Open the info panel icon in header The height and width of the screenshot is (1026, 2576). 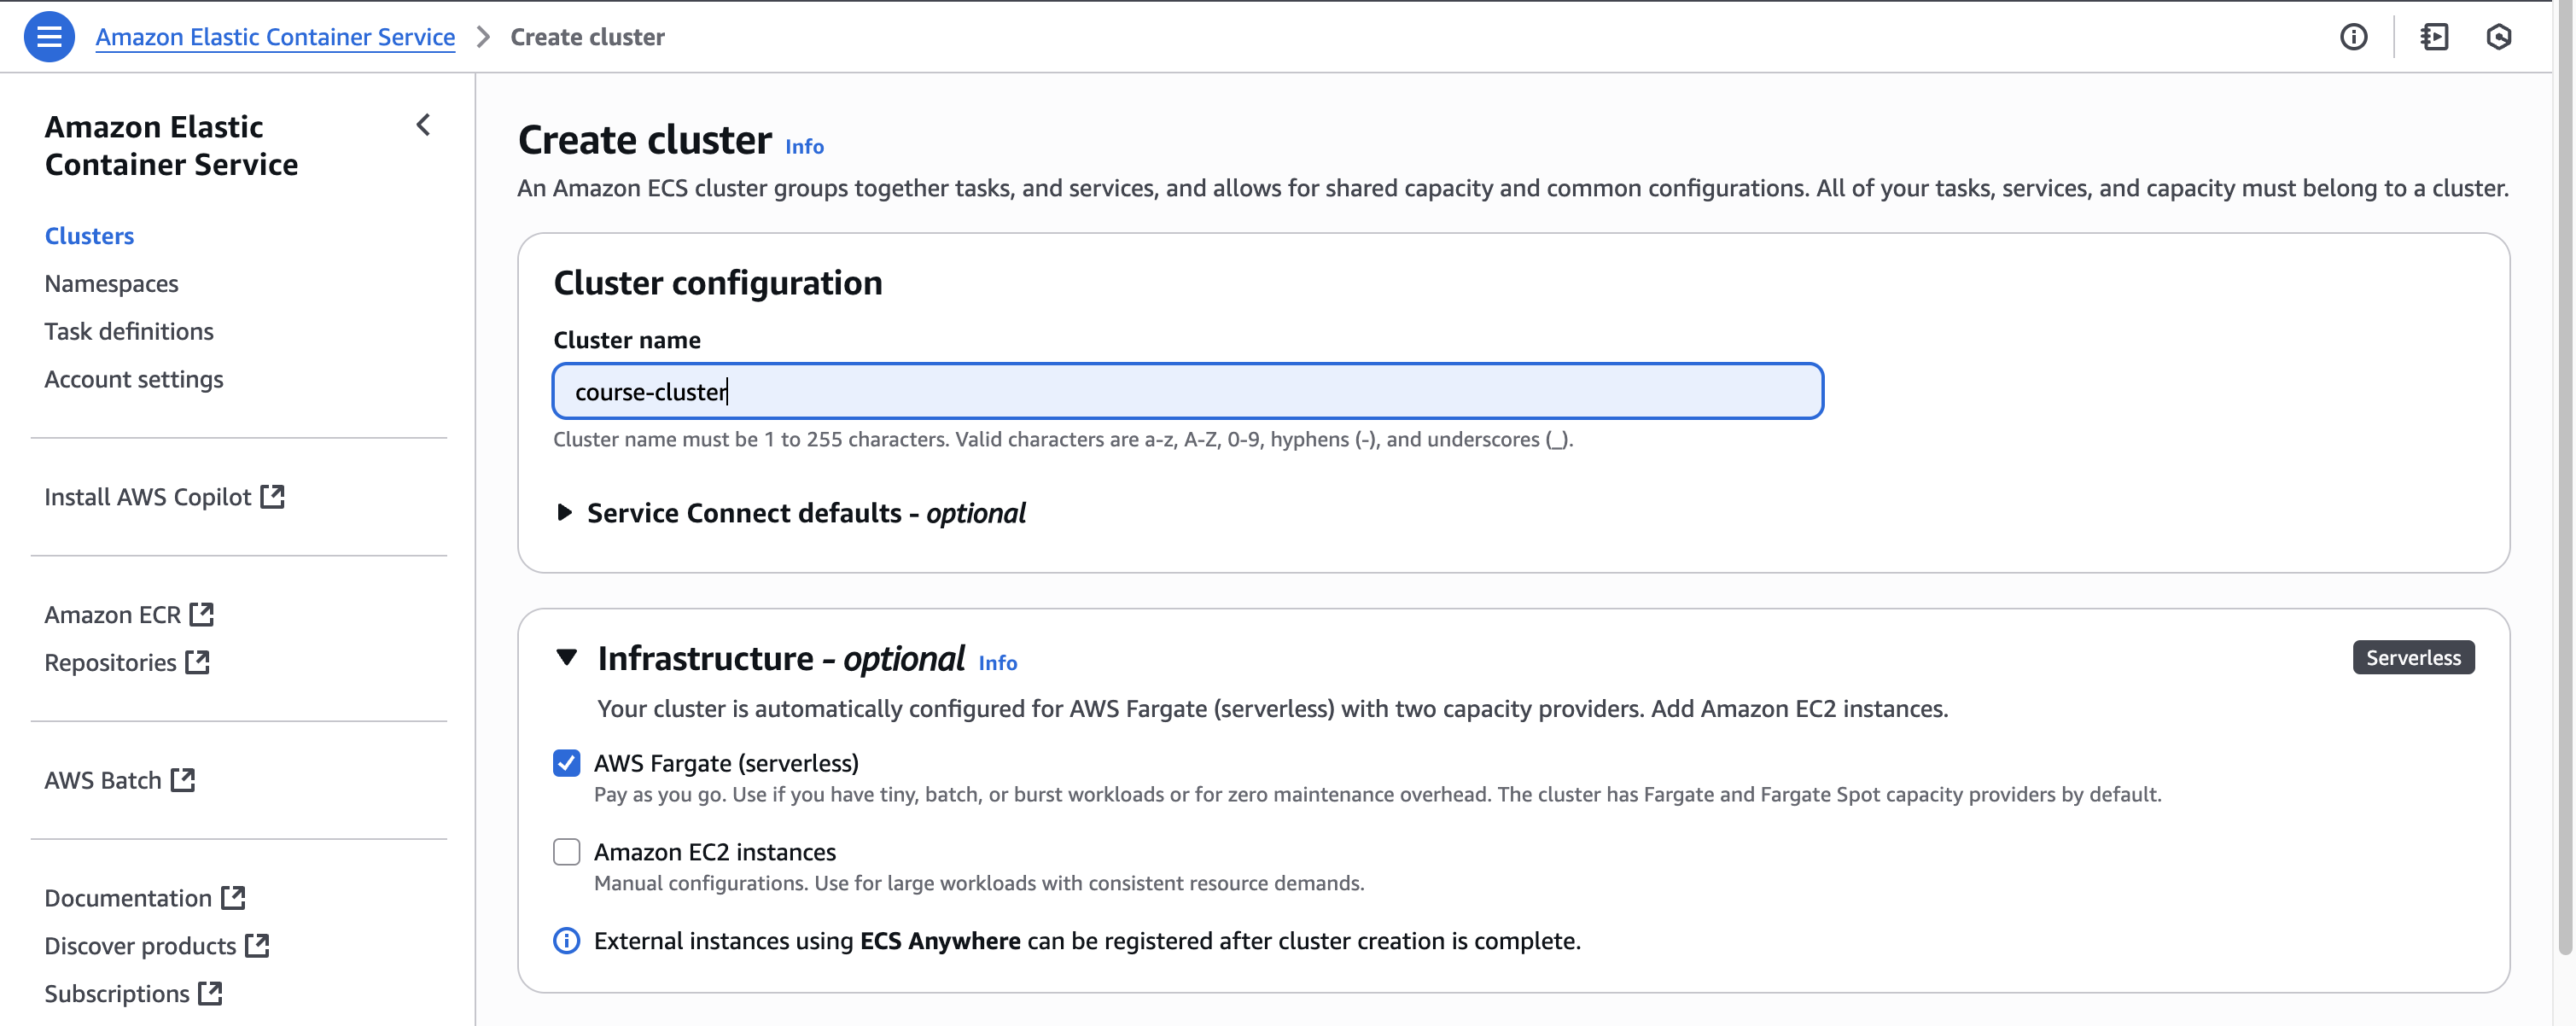tap(2353, 37)
